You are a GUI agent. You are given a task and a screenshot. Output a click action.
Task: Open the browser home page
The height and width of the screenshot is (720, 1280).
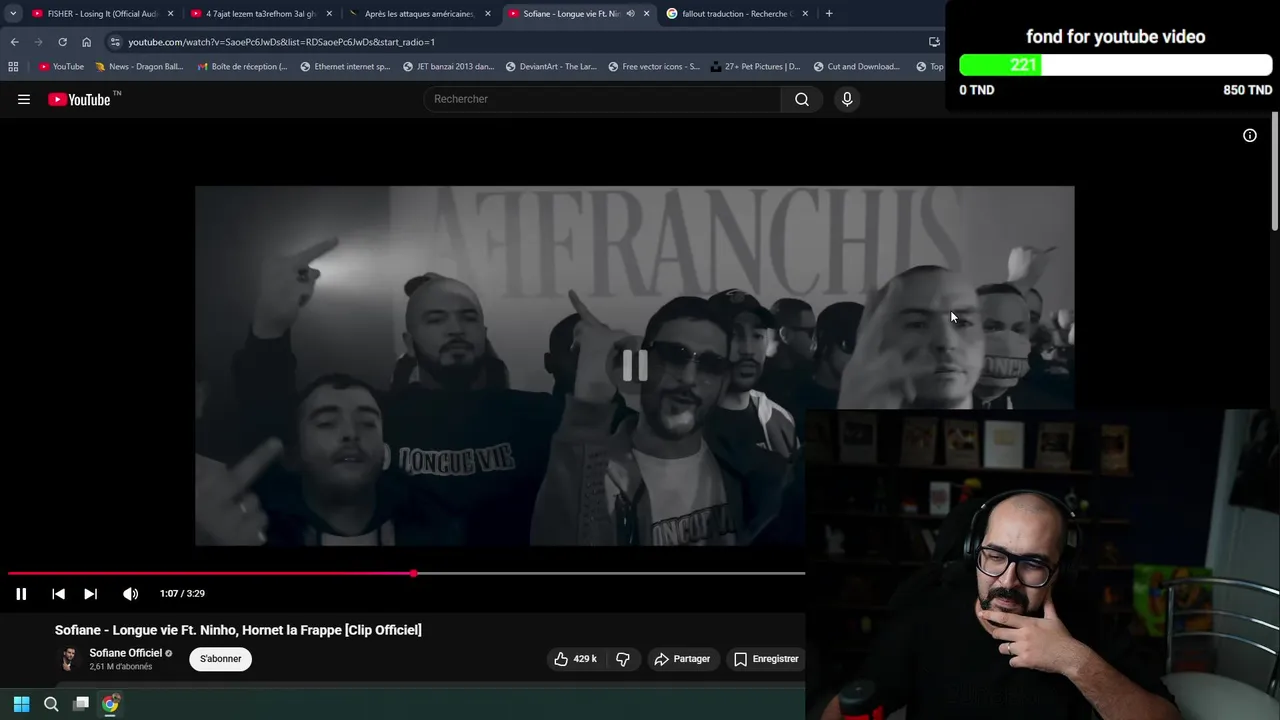(x=86, y=42)
